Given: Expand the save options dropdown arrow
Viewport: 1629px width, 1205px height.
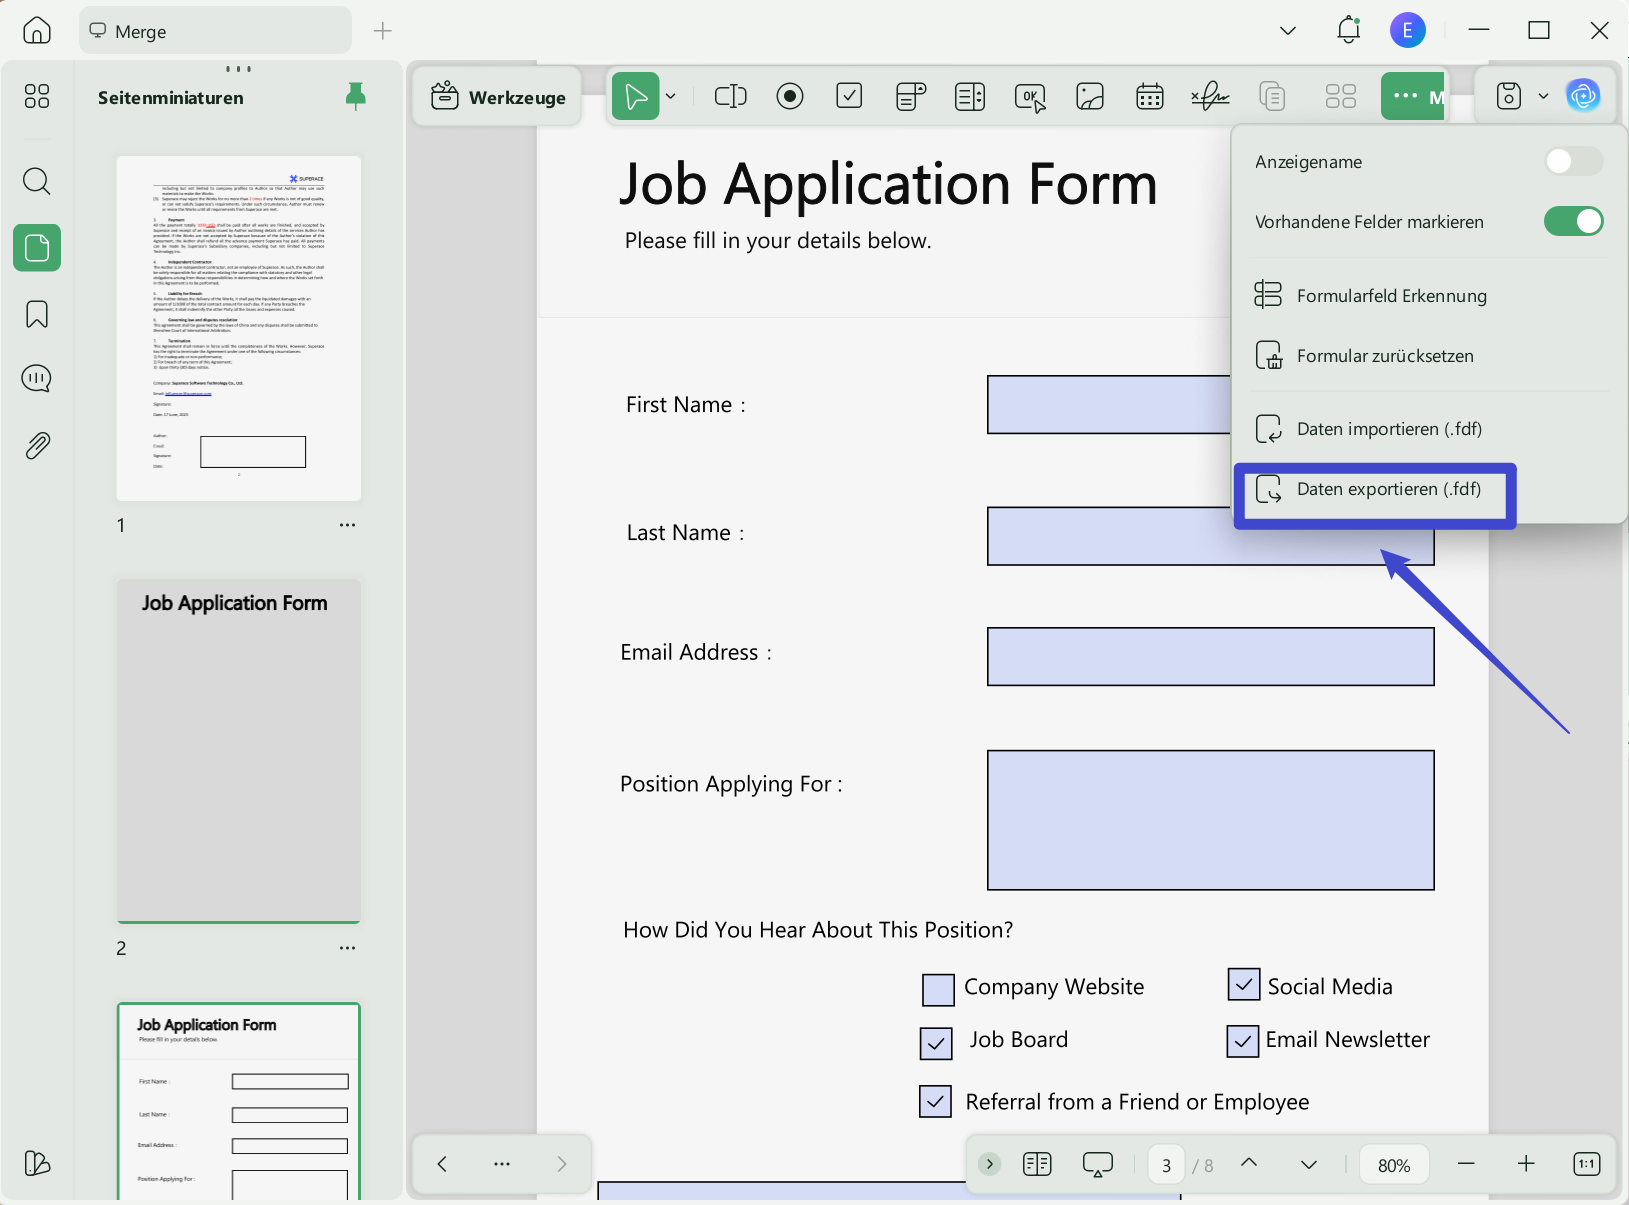Looking at the screenshot, I should click(1543, 96).
